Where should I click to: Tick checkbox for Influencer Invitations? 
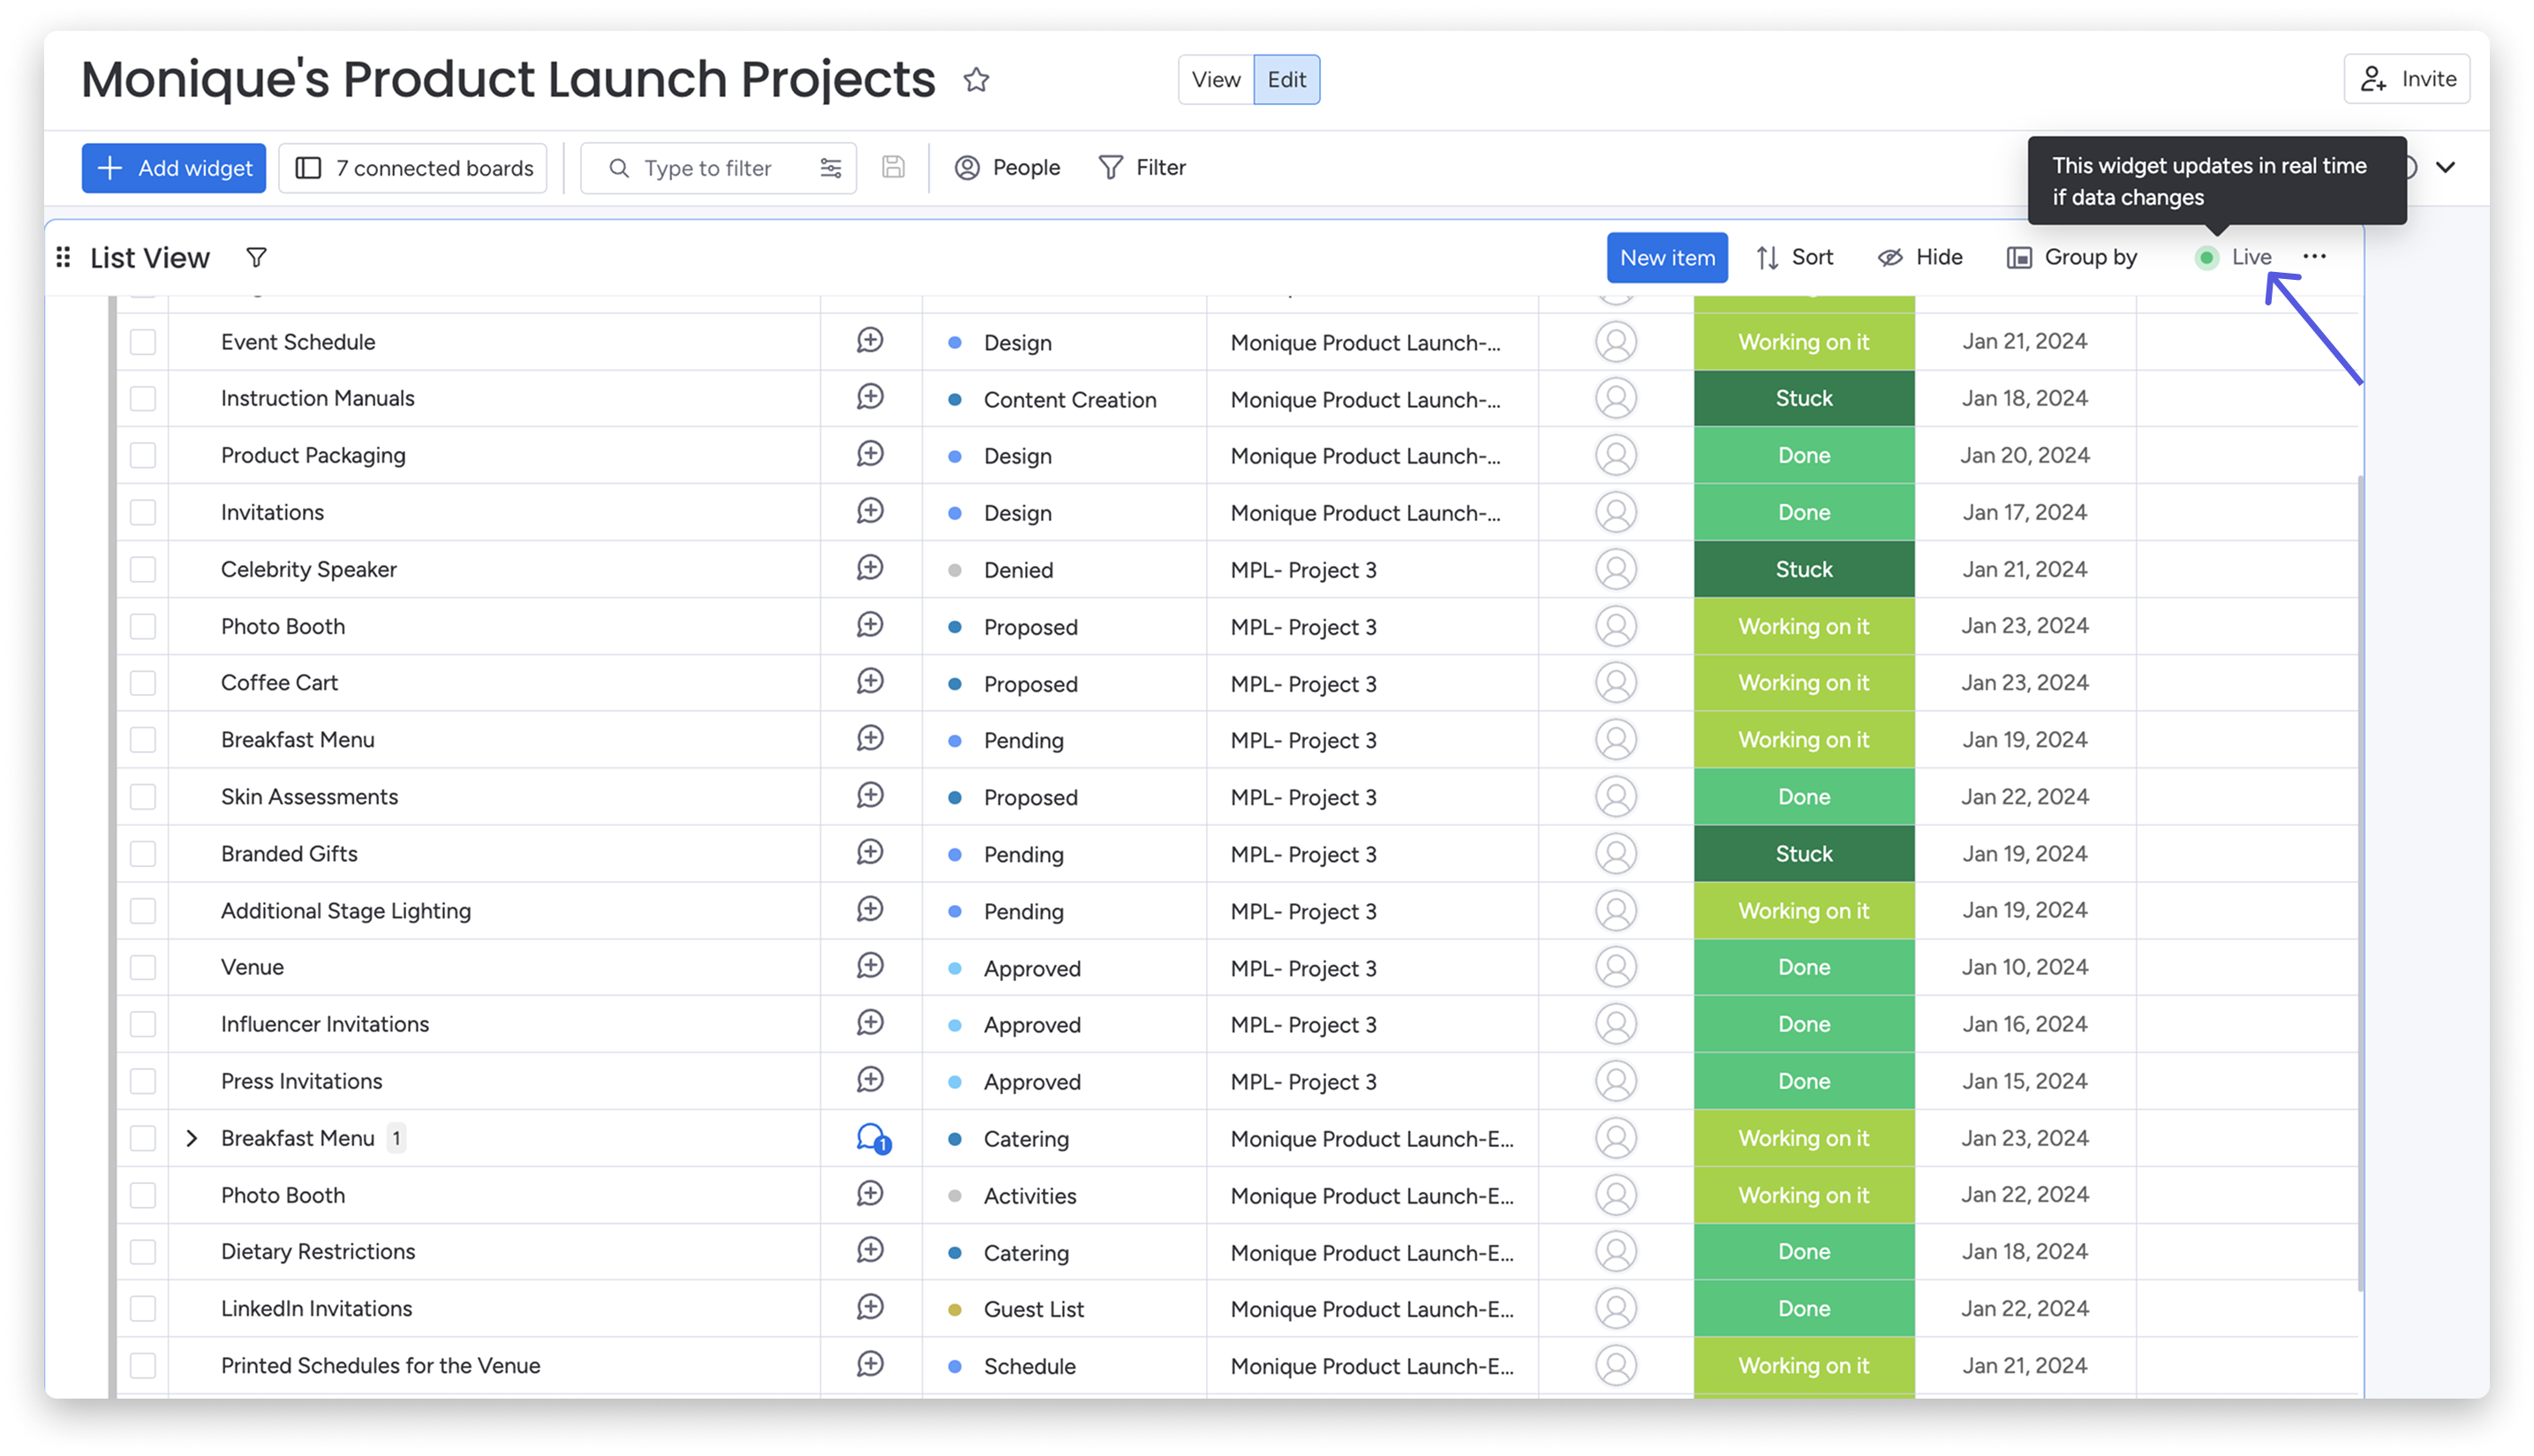click(x=143, y=1024)
